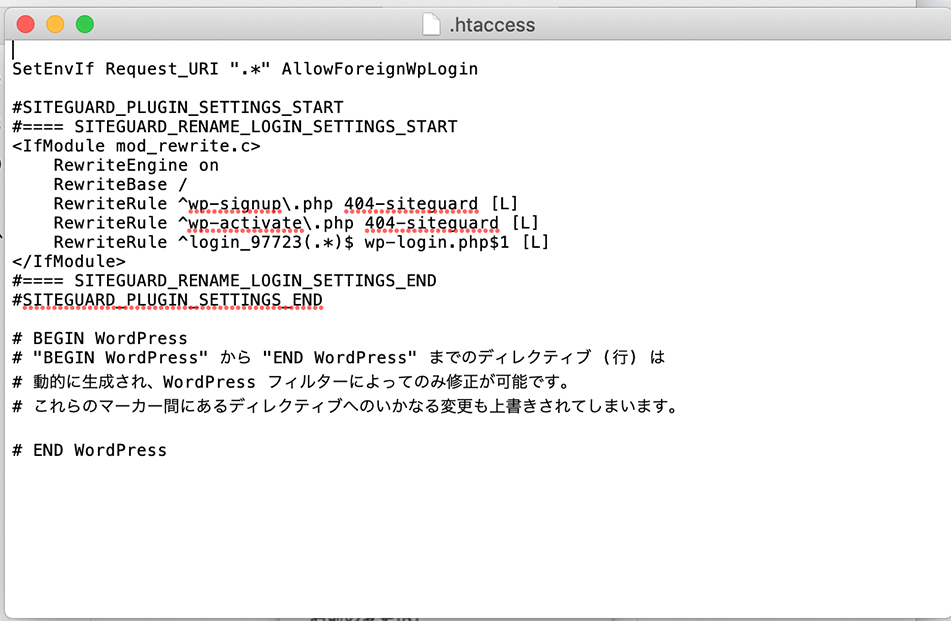Click the .htaccess document icon in title bar
The image size is (951, 621).
431,25
